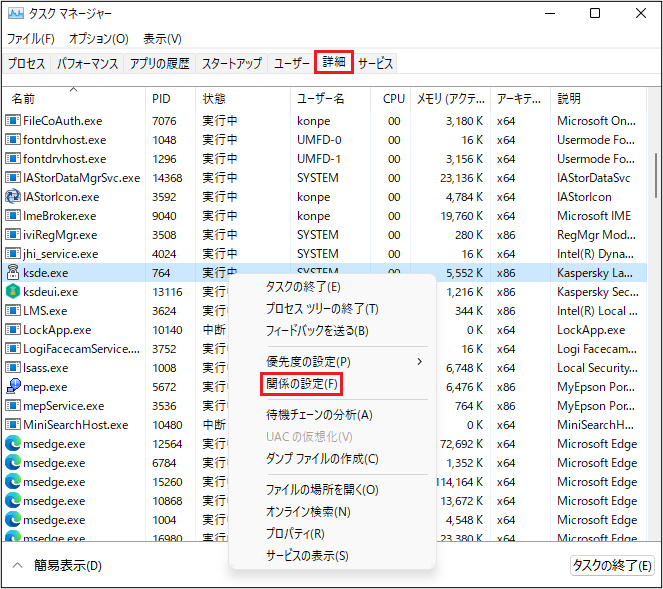663x589 pixels.
Task: Choose サービスの表示(S)
Action: [x=307, y=556]
